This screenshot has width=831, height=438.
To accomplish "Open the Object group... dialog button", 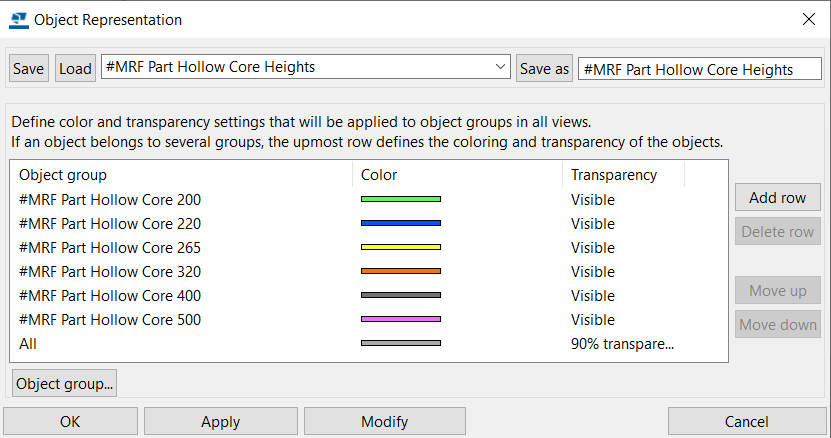I will point(64,383).
